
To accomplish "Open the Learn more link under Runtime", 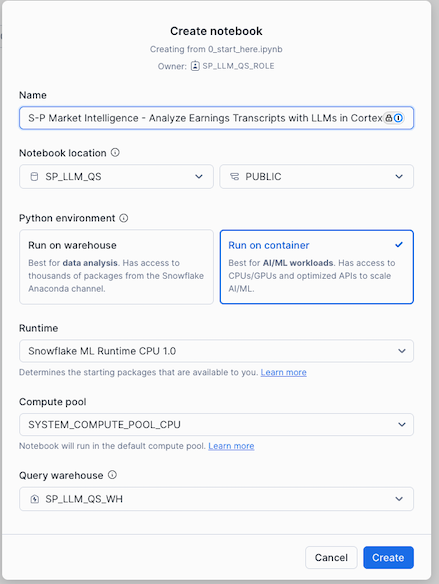I will 283,372.
